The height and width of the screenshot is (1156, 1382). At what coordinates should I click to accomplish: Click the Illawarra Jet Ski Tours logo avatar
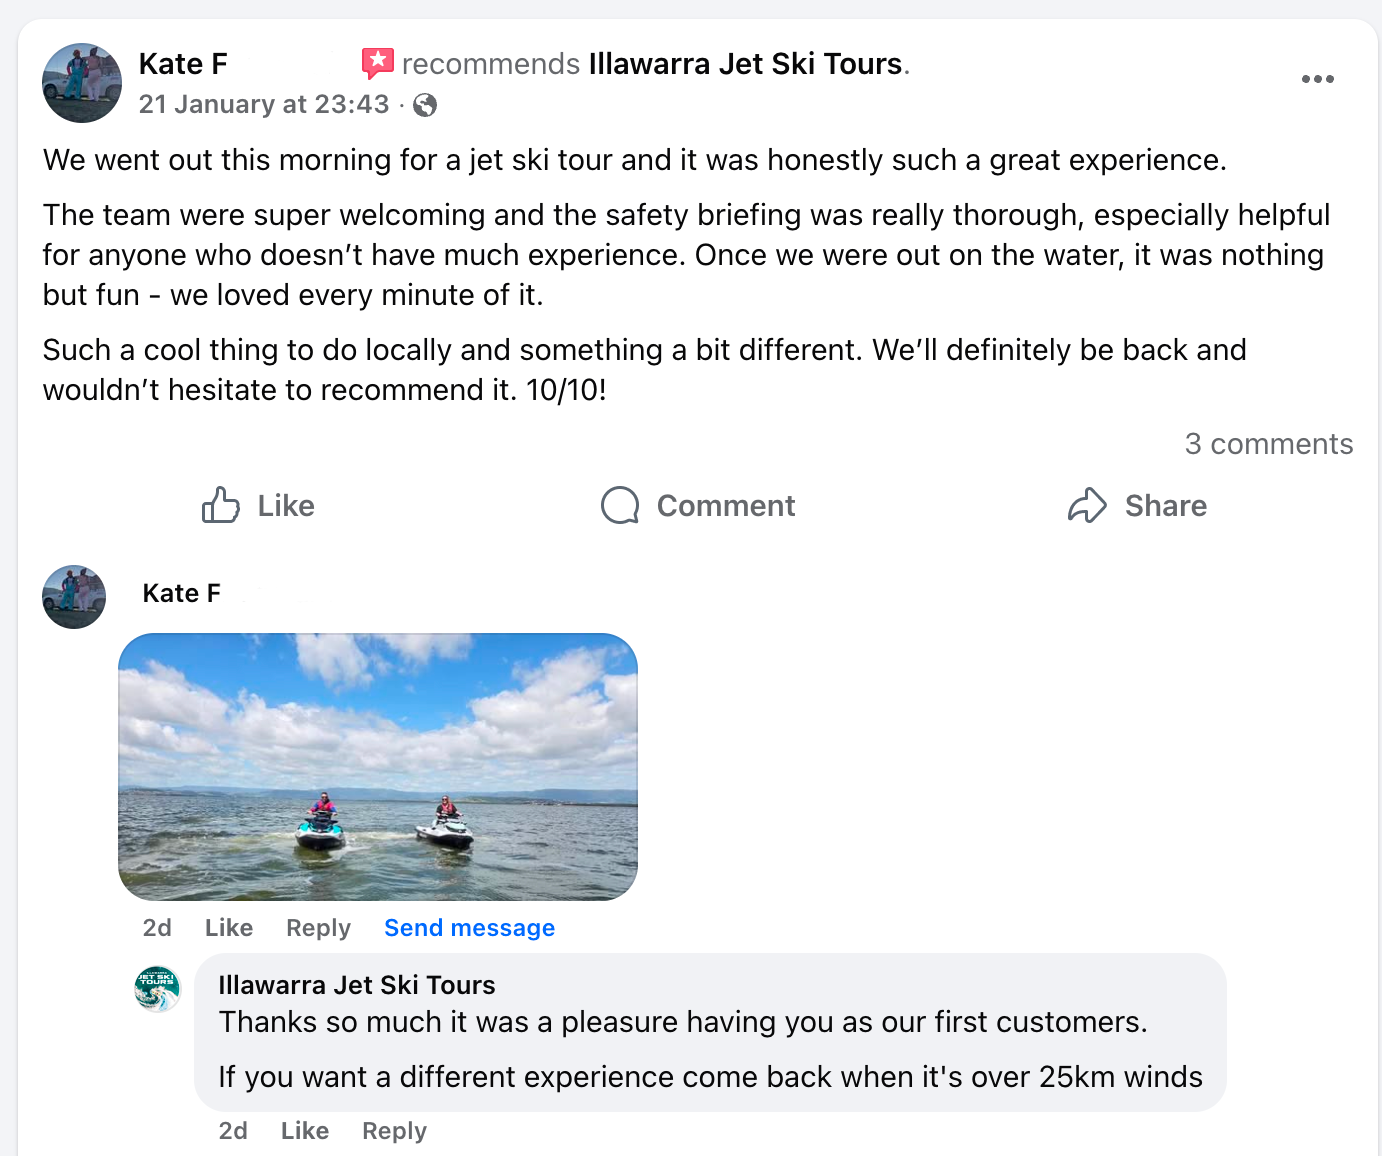(157, 989)
